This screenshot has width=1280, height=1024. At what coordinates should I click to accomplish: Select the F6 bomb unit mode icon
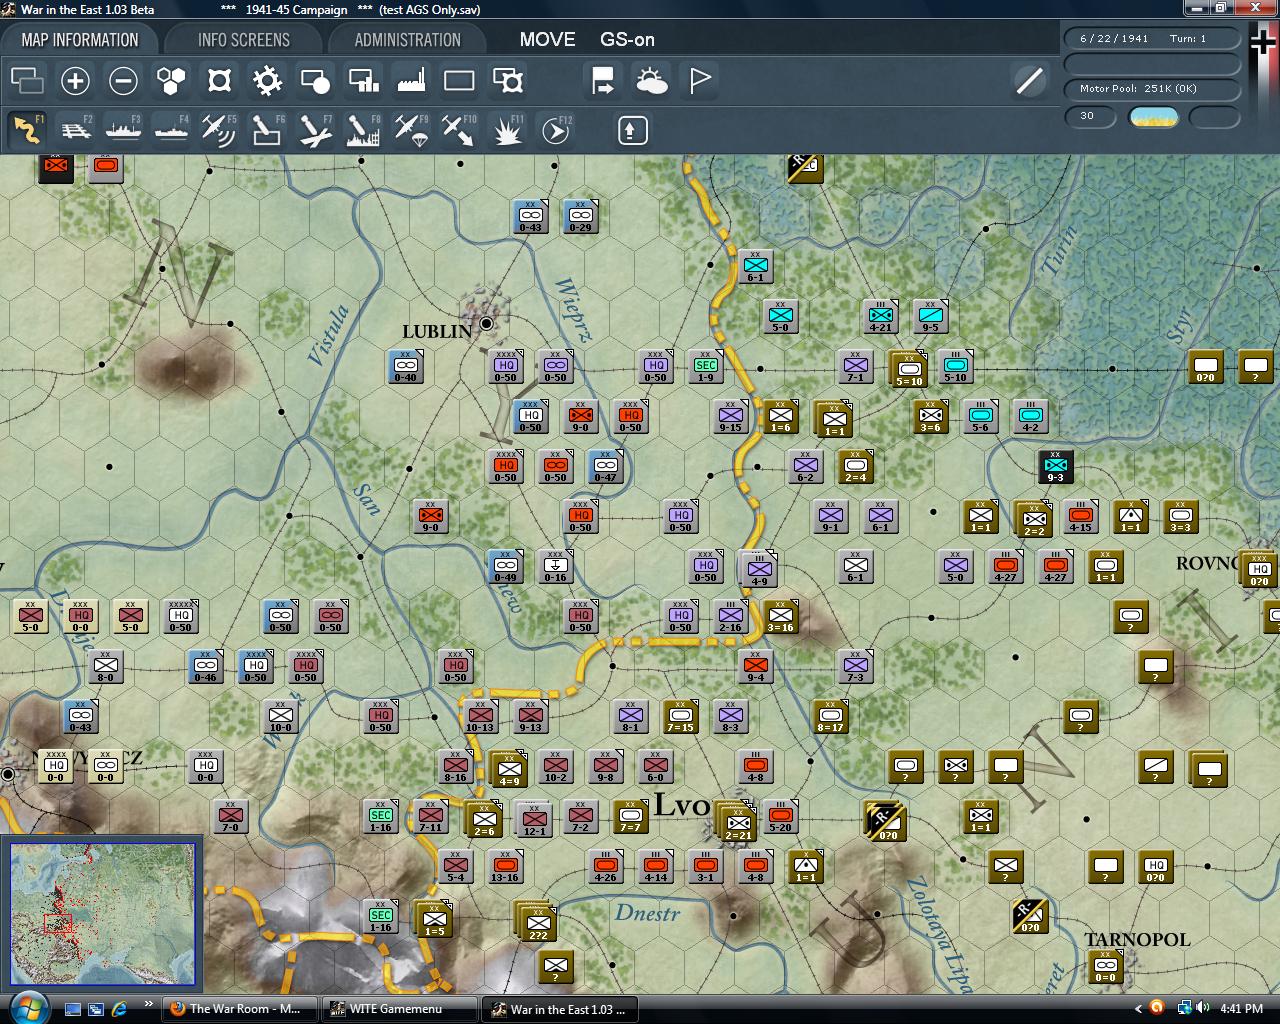[x=267, y=130]
